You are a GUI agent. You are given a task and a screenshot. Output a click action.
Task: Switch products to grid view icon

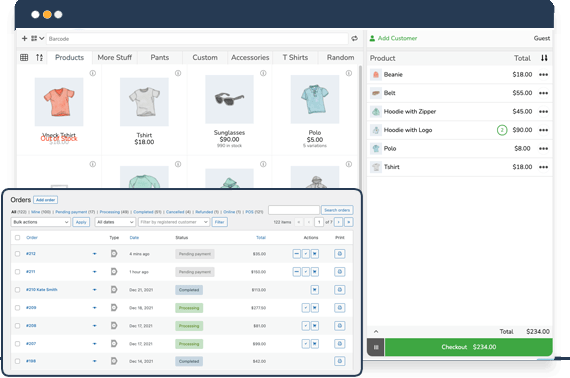(24, 57)
